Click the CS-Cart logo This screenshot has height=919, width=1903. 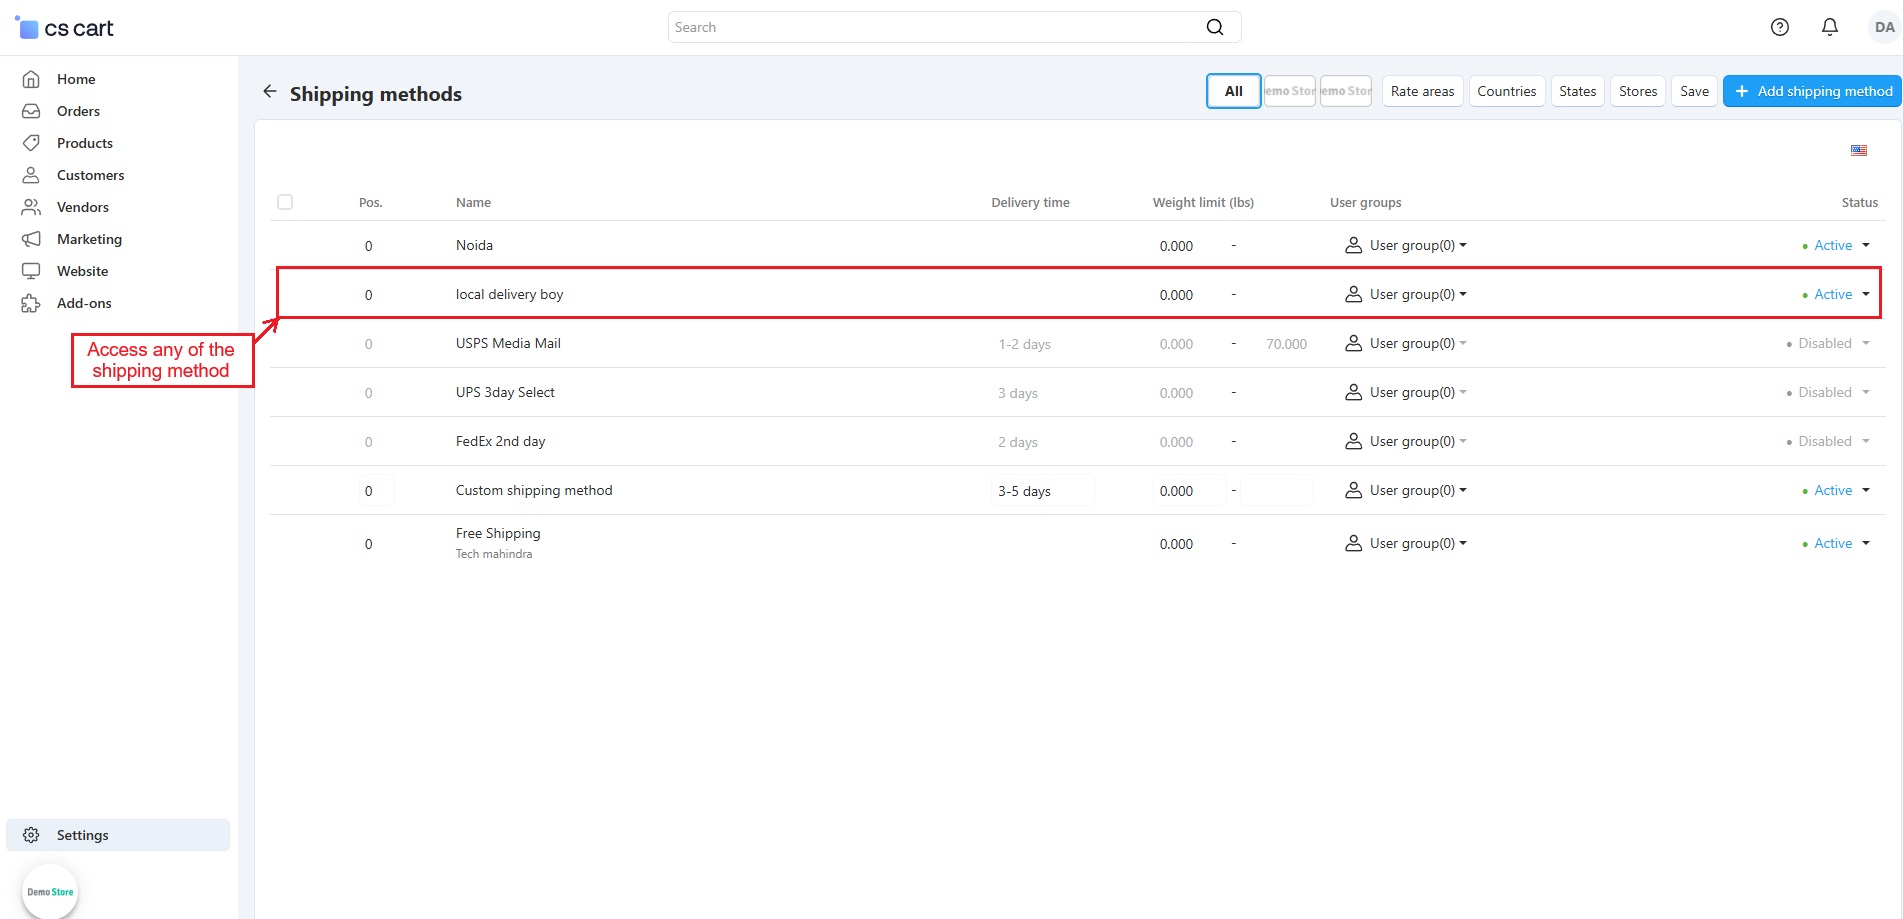click(x=66, y=28)
